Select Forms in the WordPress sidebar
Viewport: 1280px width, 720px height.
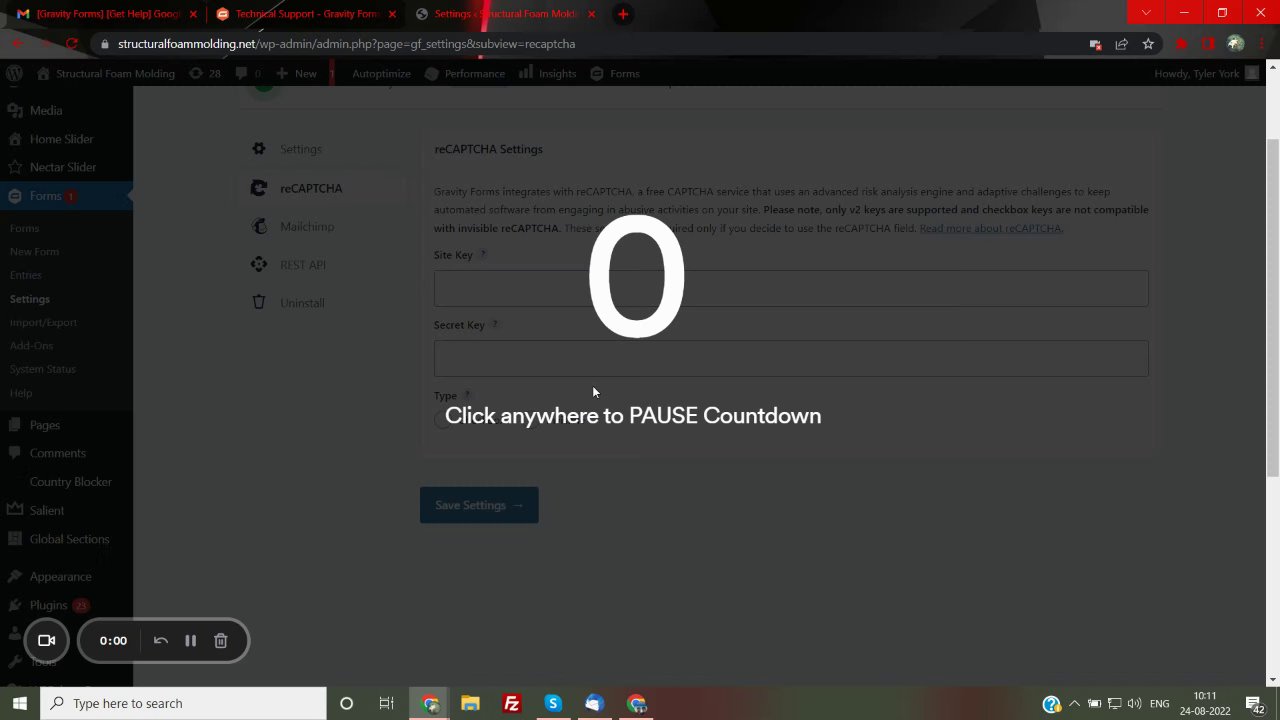click(66, 196)
